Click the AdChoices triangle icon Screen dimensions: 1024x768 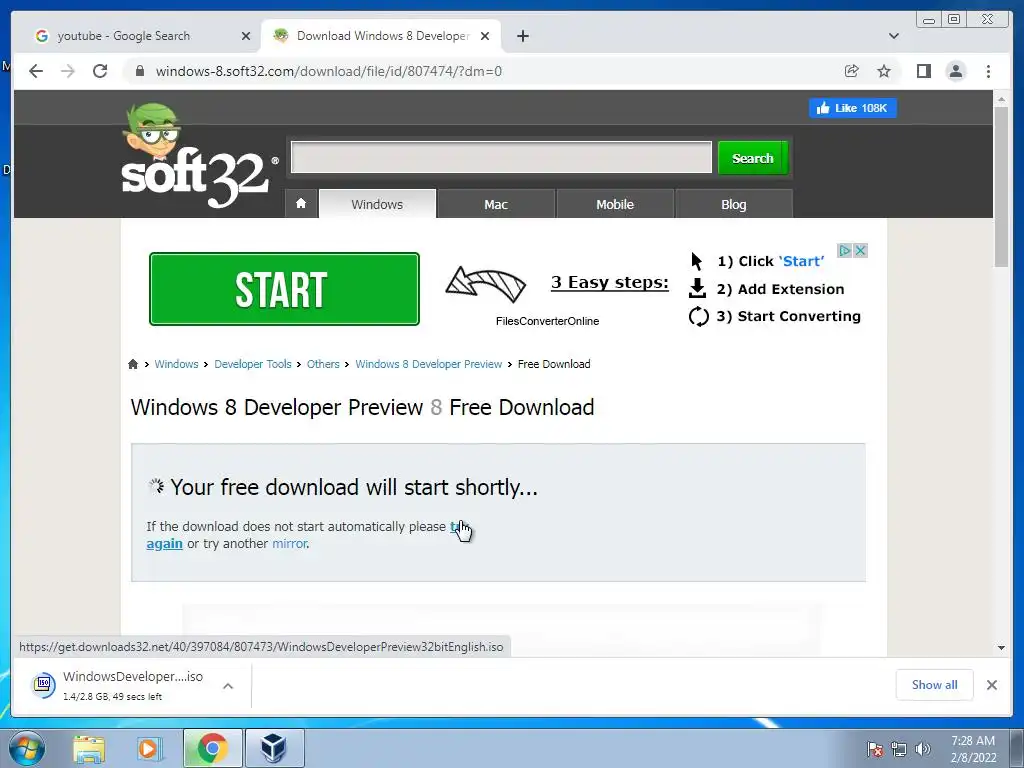tap(844, 250)
